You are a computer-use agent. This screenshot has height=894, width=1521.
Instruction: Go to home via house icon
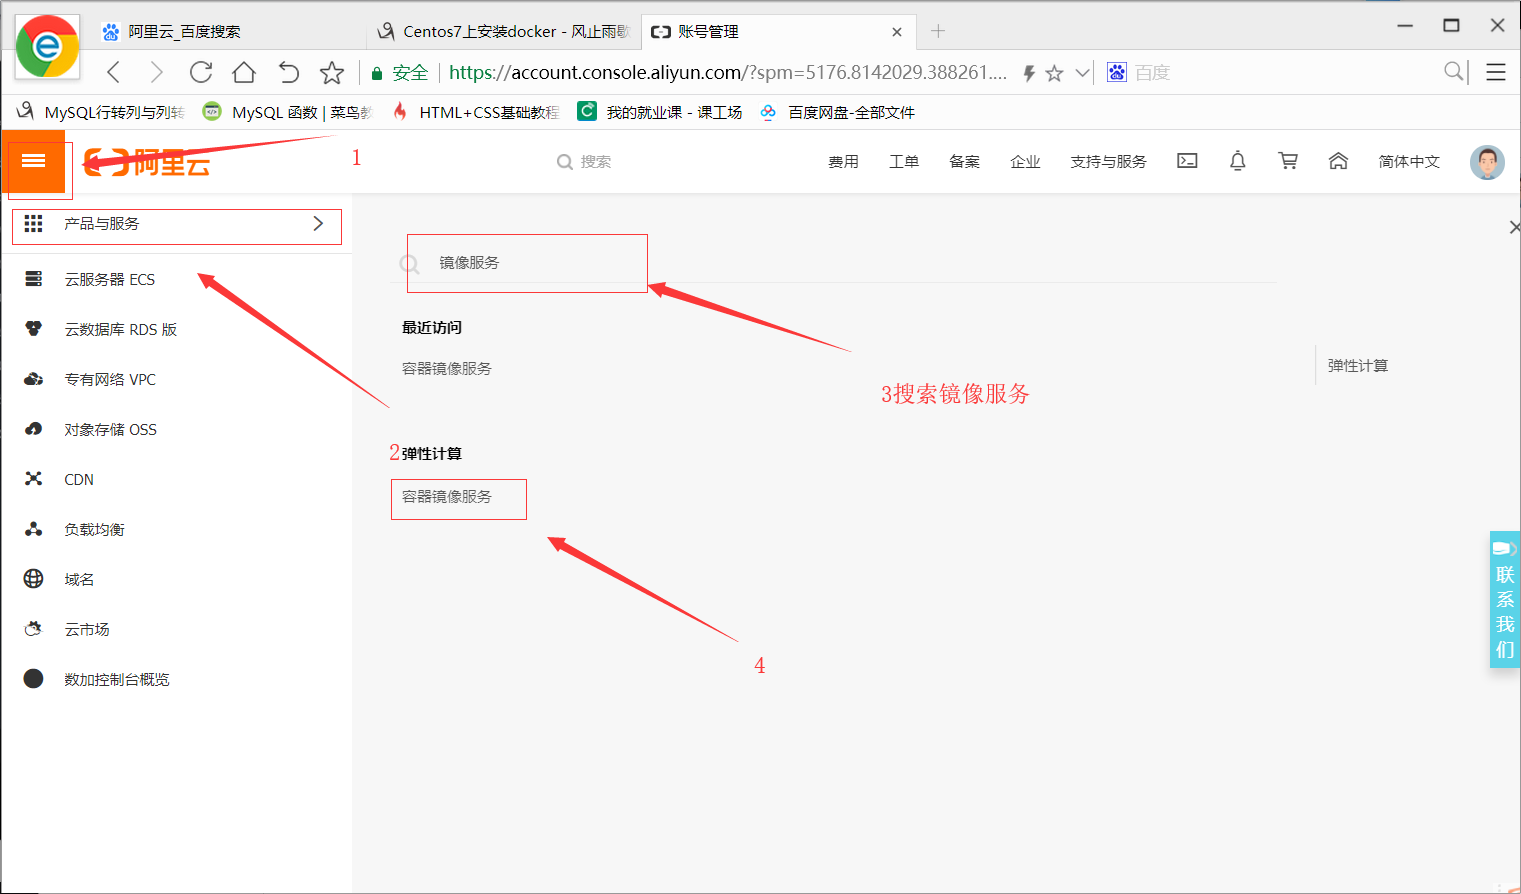click(x=1338, y=161)
